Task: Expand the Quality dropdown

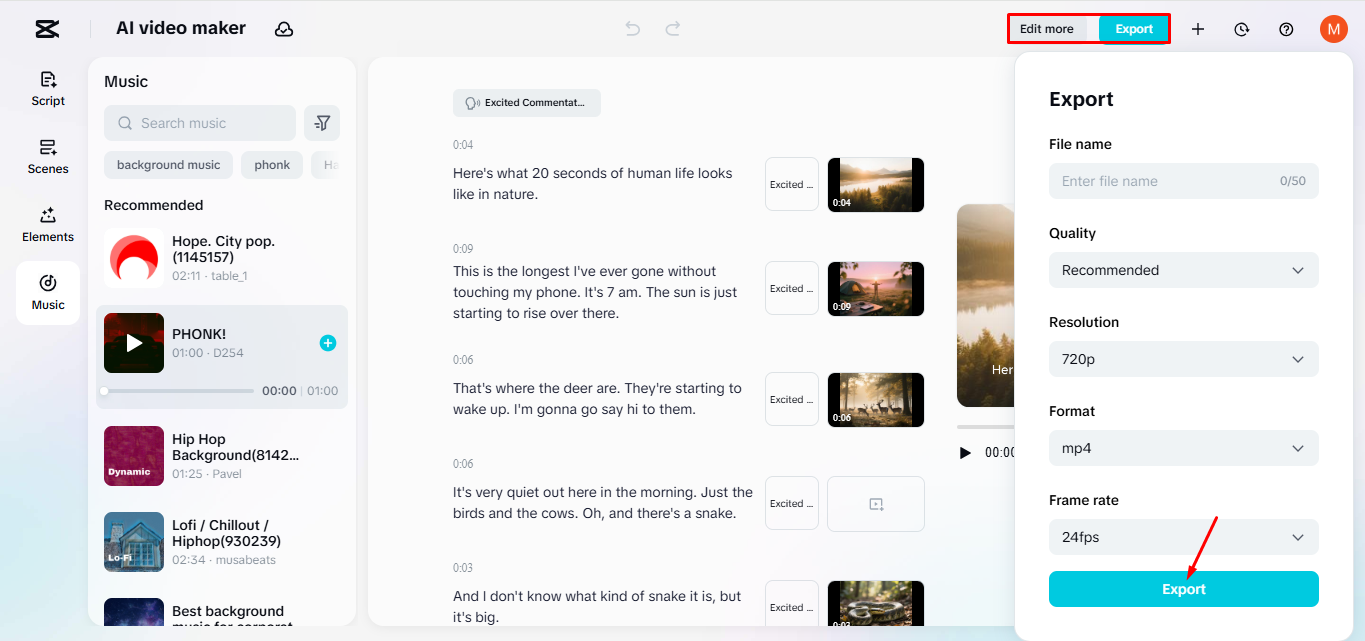Action: [1183, 270]
